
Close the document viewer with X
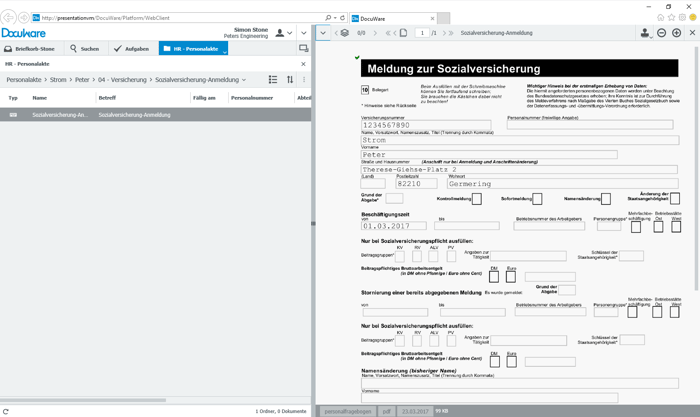[x=692, y=33]
